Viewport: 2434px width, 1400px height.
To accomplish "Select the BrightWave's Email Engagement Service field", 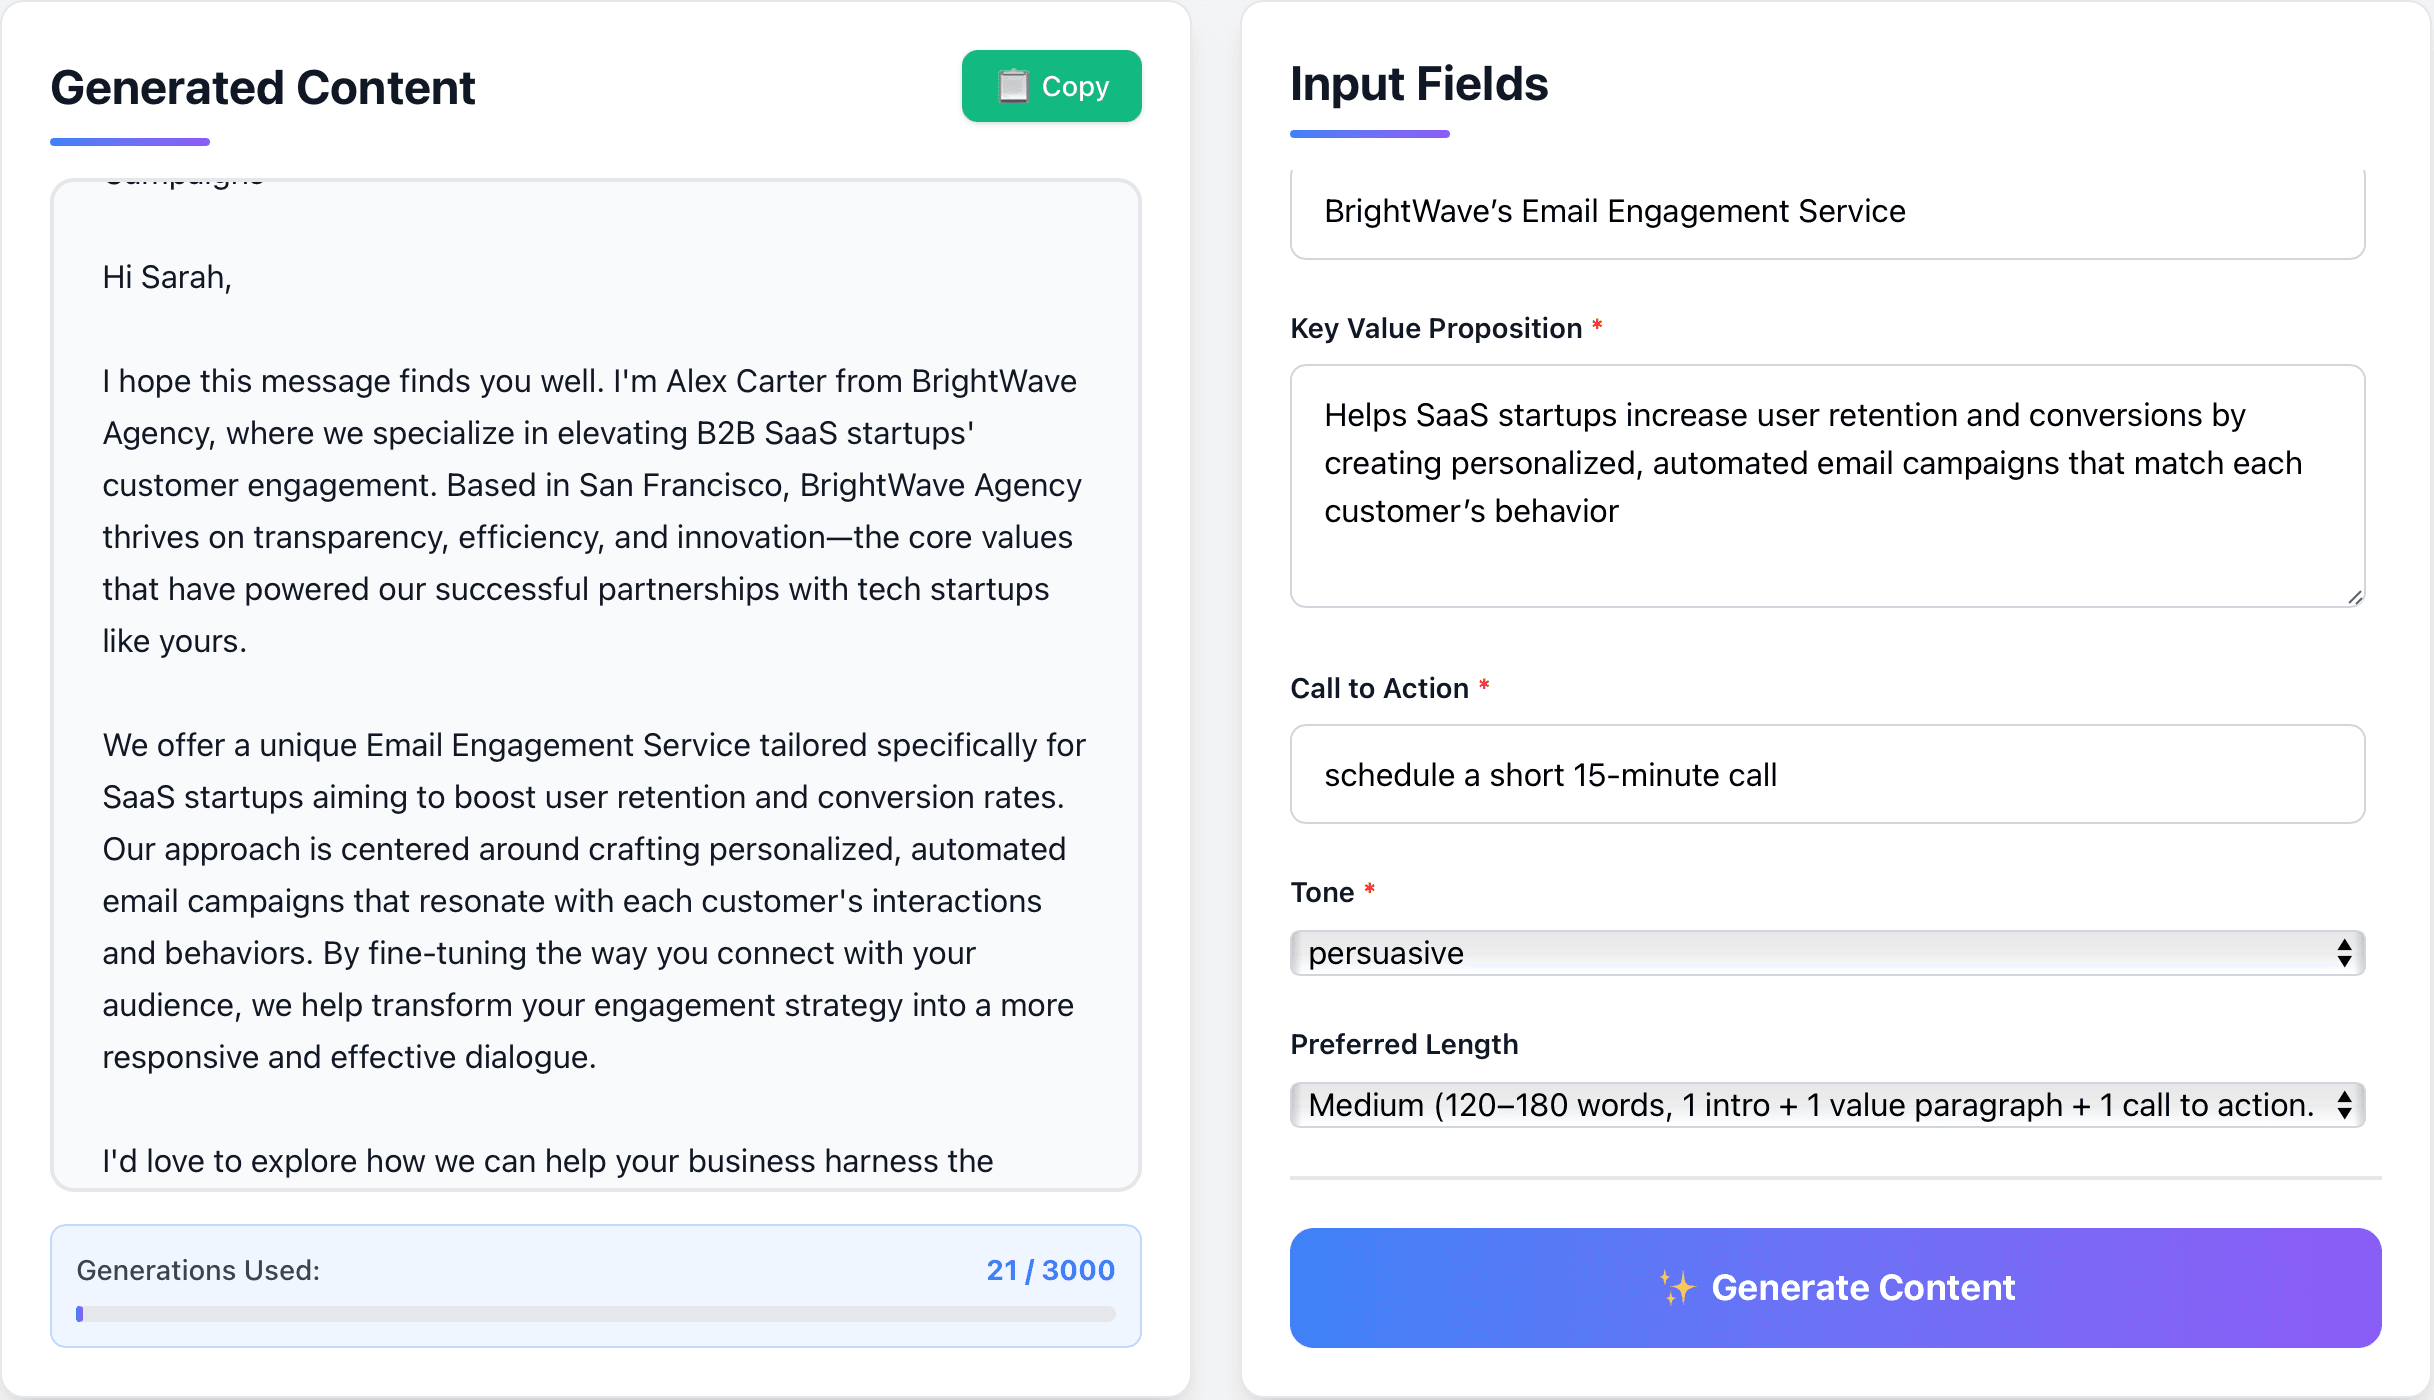I will [x=1826, y=212].
